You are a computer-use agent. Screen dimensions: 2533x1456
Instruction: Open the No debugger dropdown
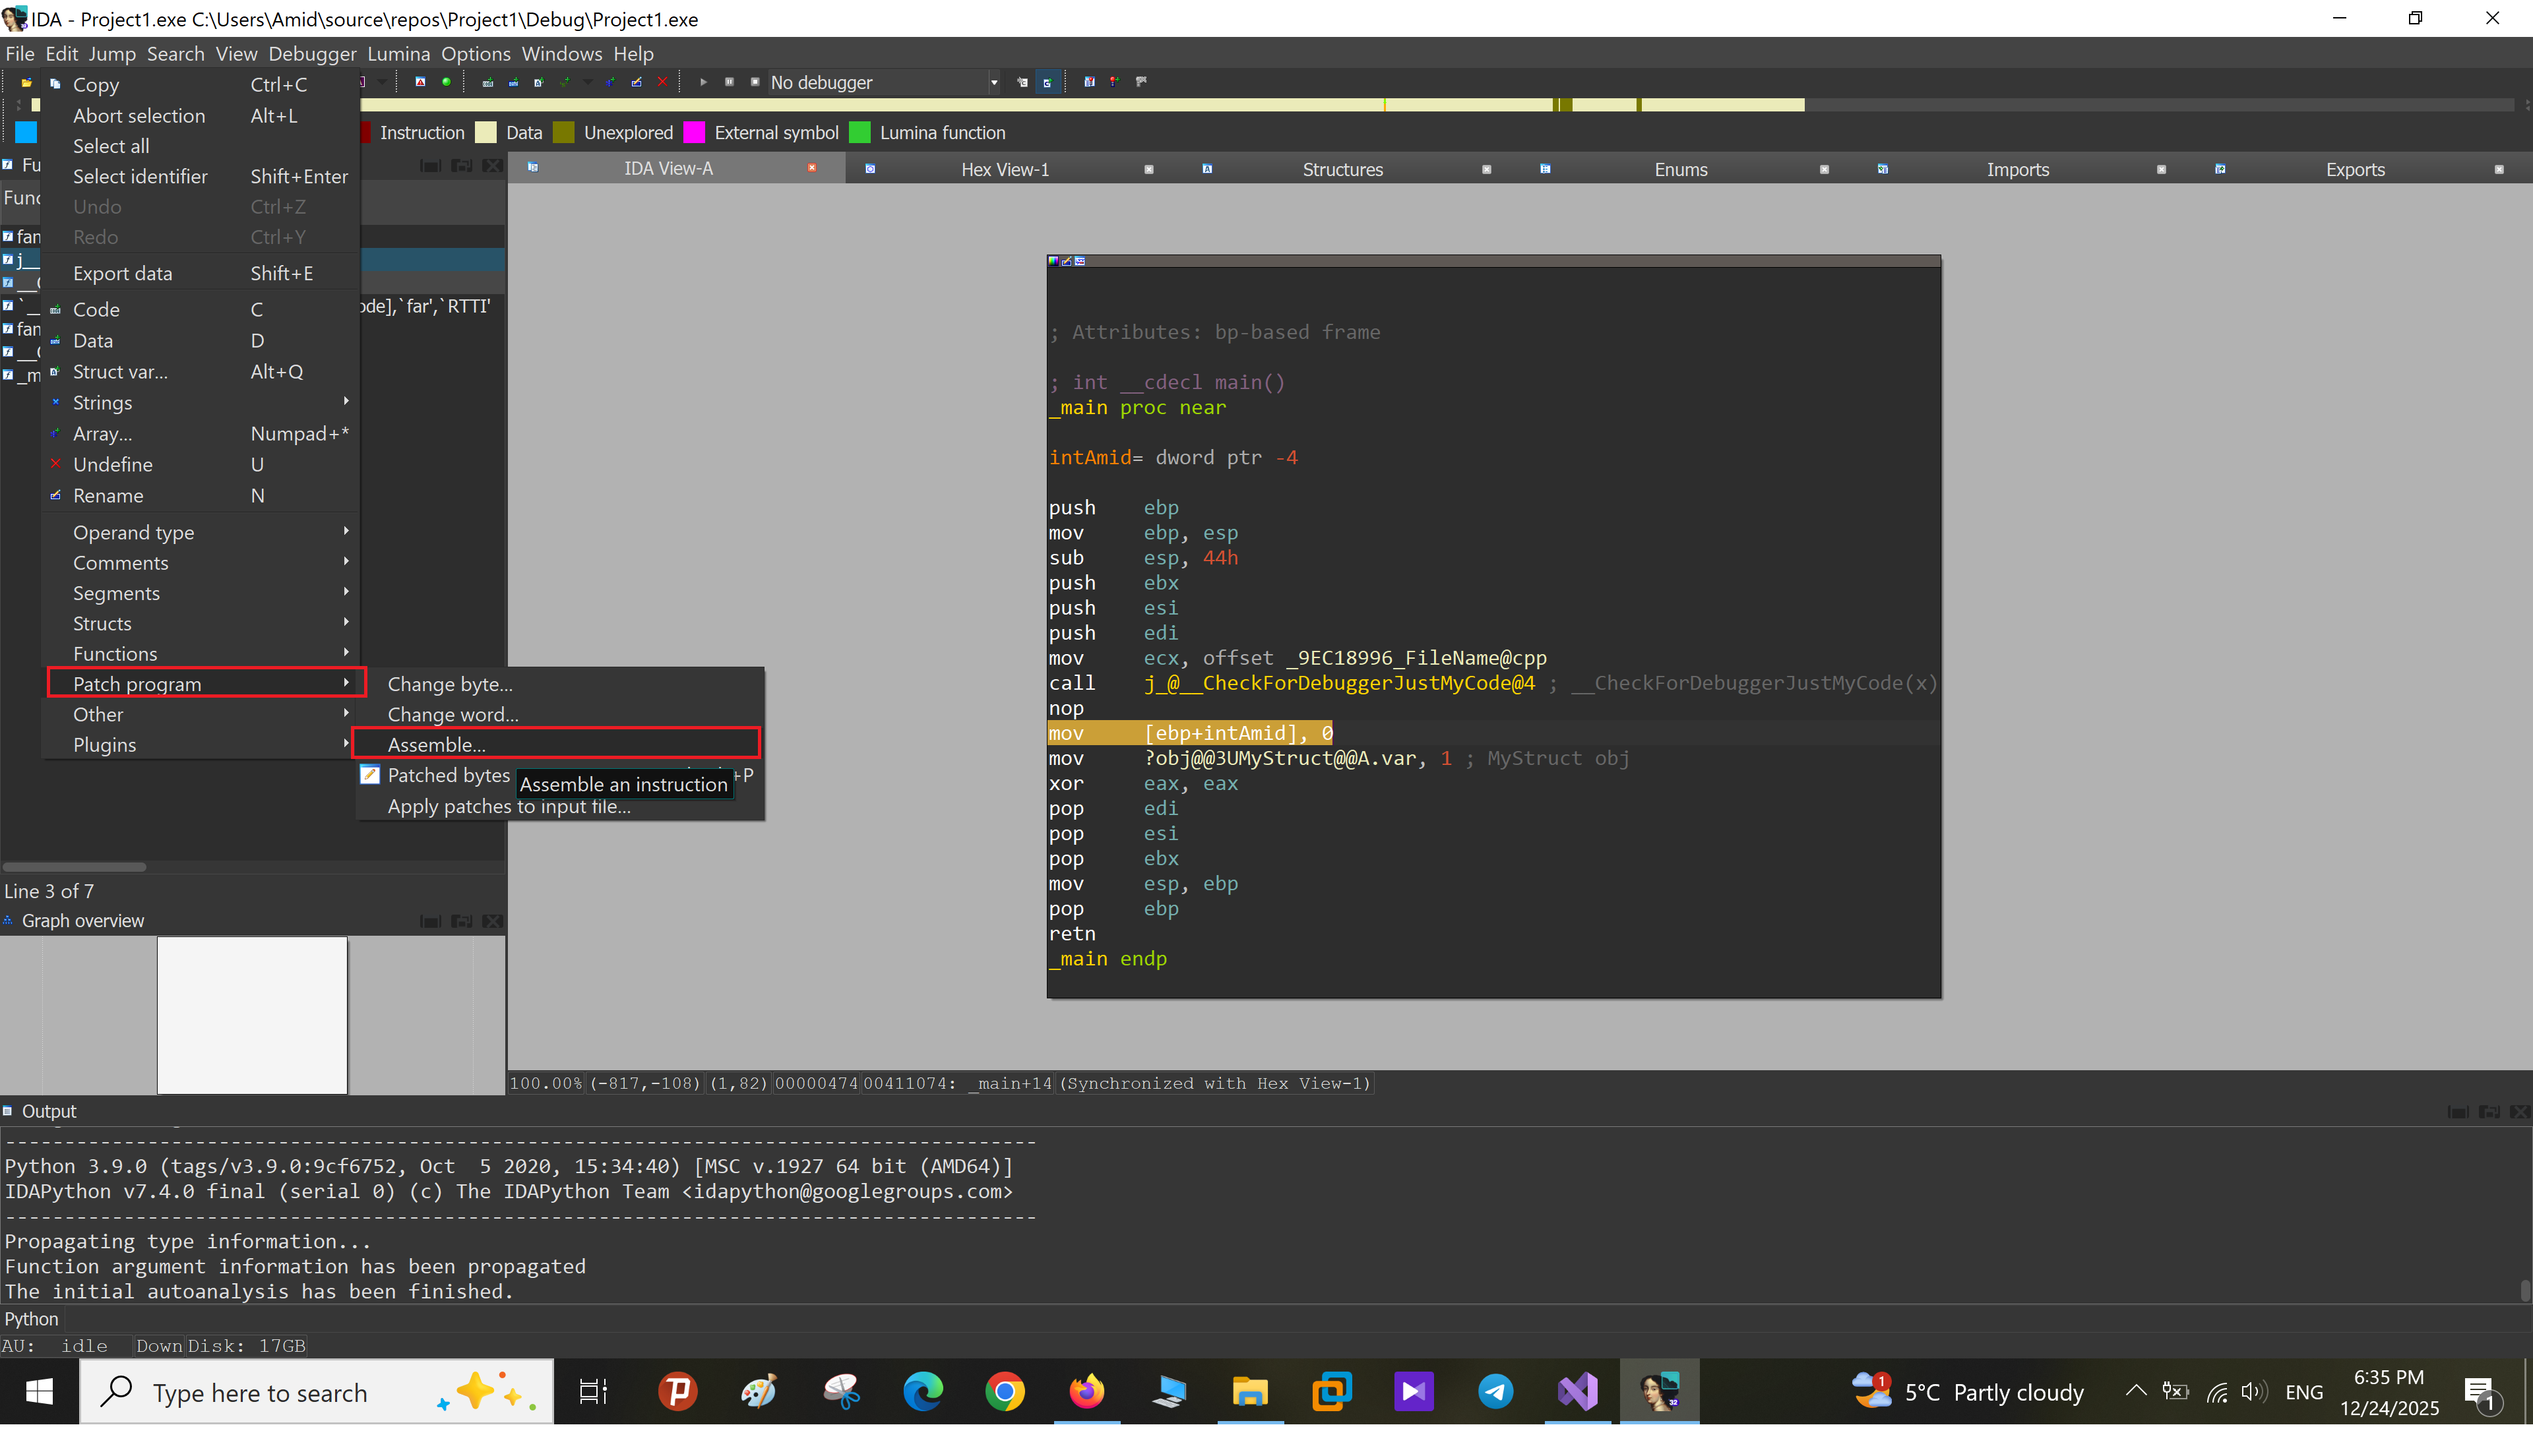pos(993,82)
